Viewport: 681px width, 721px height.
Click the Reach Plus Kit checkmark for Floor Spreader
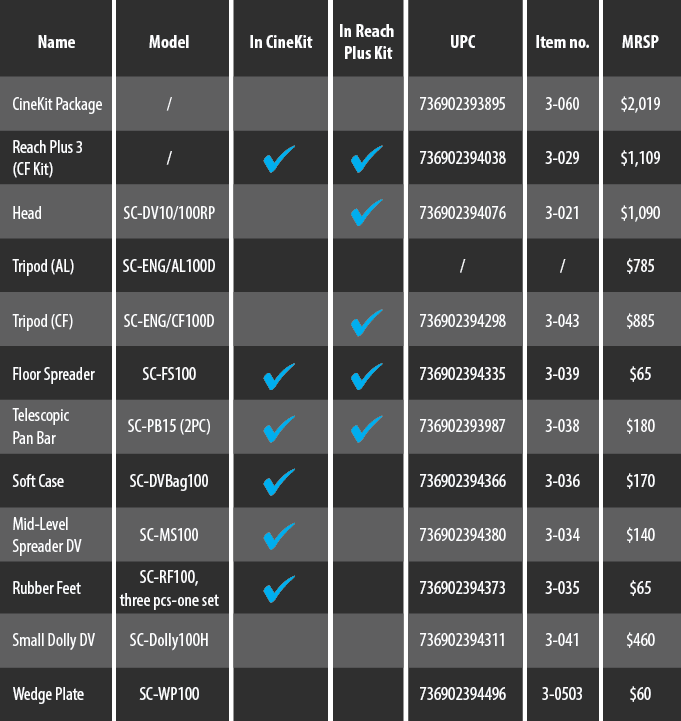[366, 376]
